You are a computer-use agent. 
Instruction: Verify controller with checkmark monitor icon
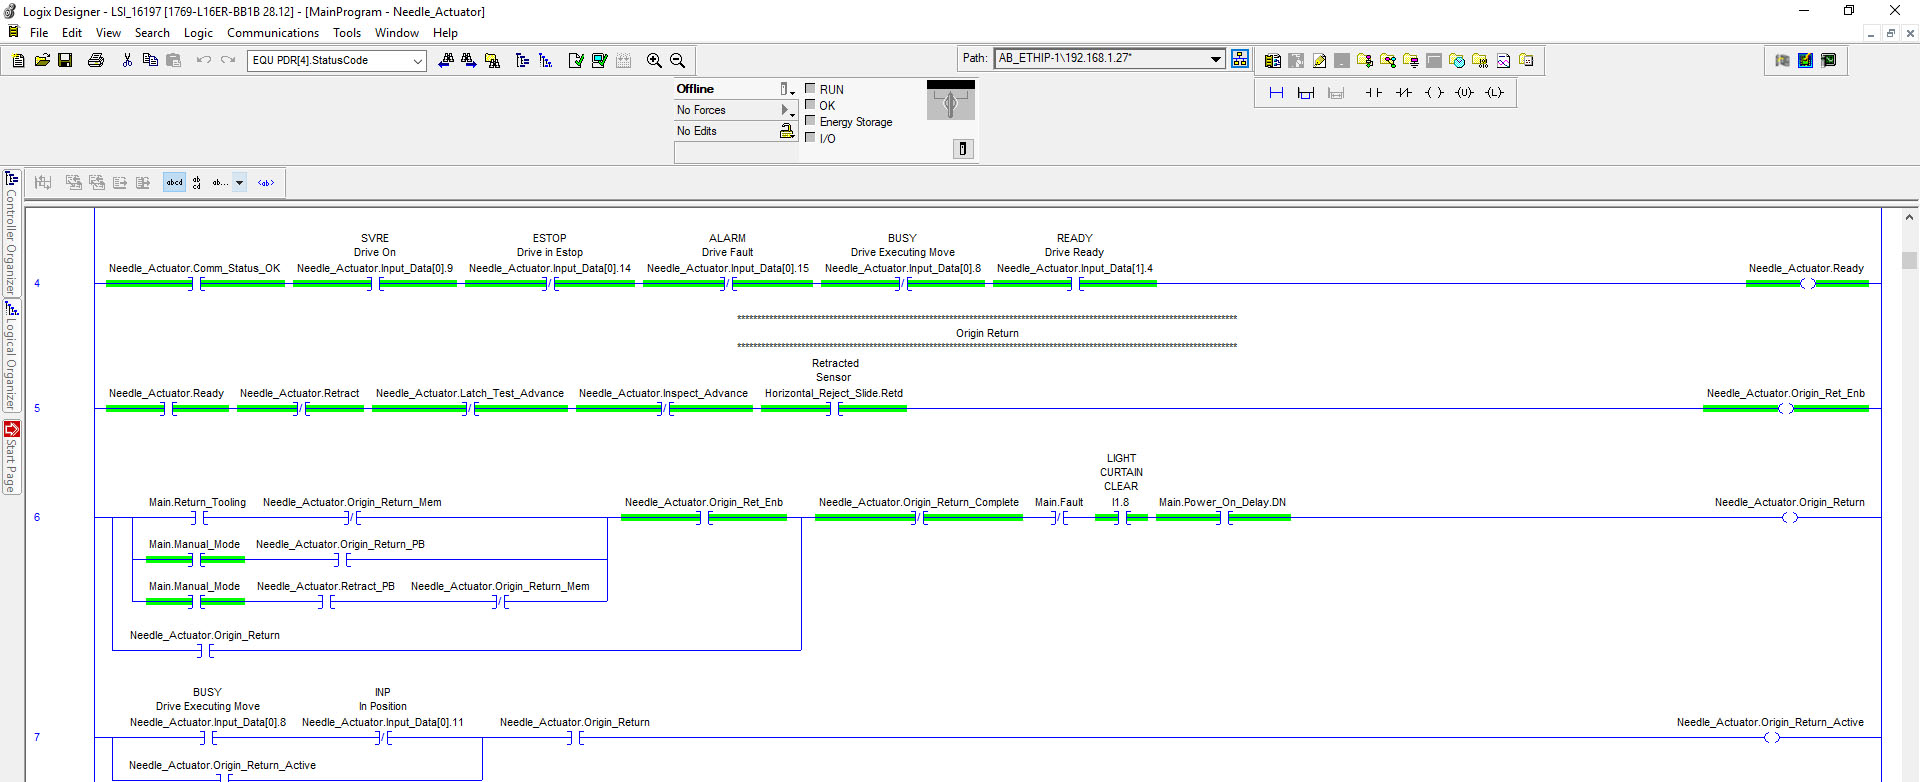[x=599, y=60]
